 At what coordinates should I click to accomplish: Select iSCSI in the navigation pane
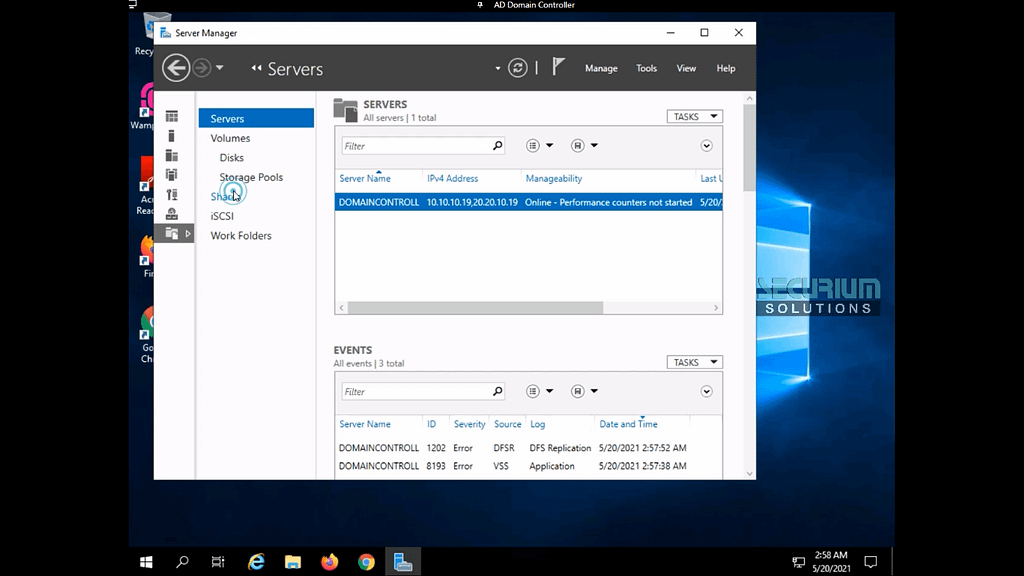tap(221, 216)
